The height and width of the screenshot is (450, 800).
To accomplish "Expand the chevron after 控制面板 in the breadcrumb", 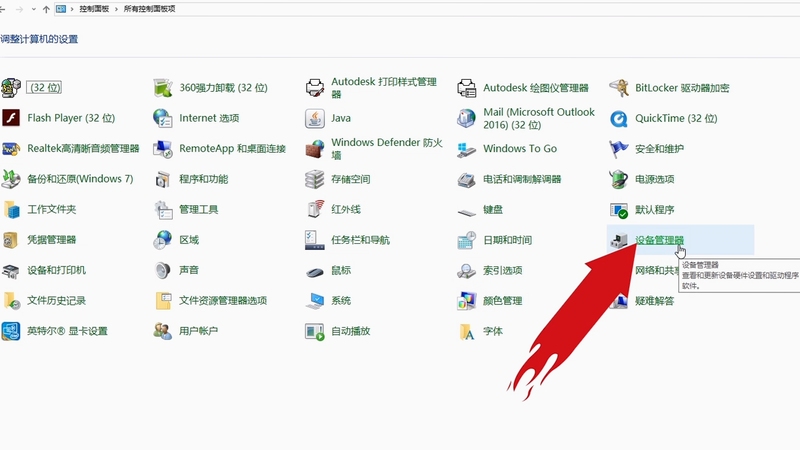I will (x=116, y=9).
